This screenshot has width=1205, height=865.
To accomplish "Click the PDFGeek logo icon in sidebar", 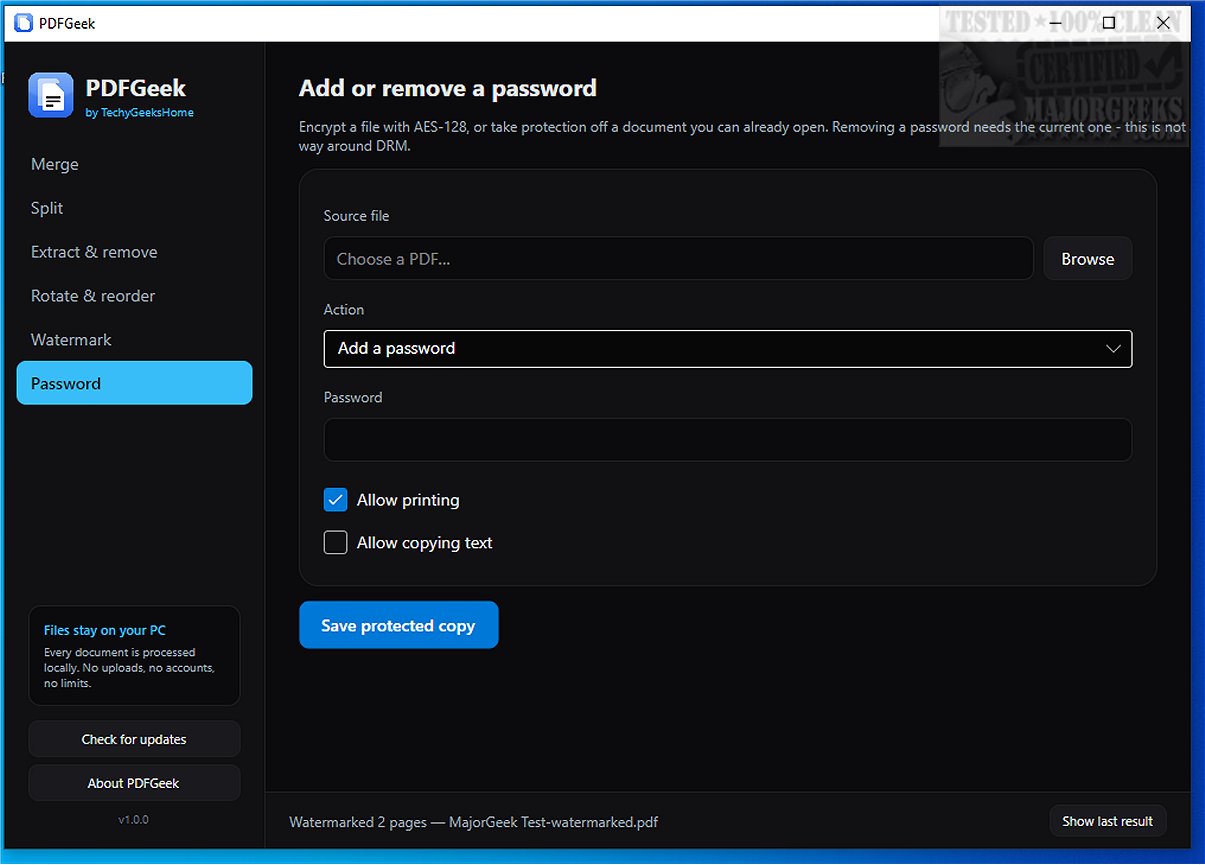I will (51, 95).
